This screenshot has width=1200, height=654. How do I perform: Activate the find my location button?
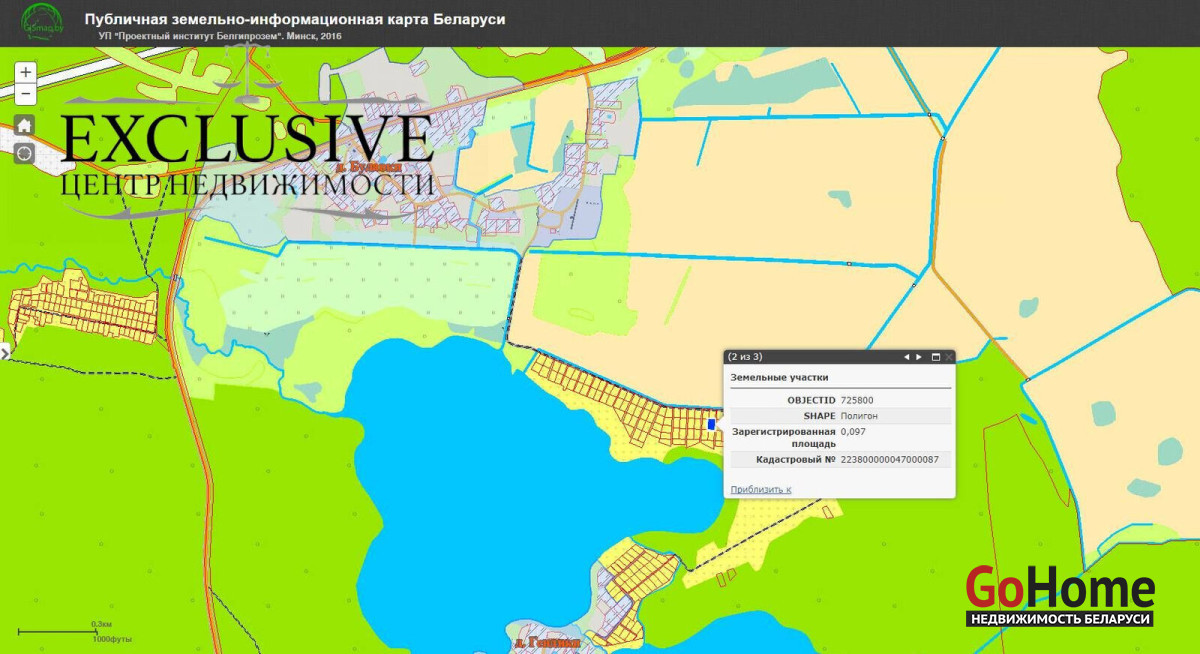[x=25, y=153]
